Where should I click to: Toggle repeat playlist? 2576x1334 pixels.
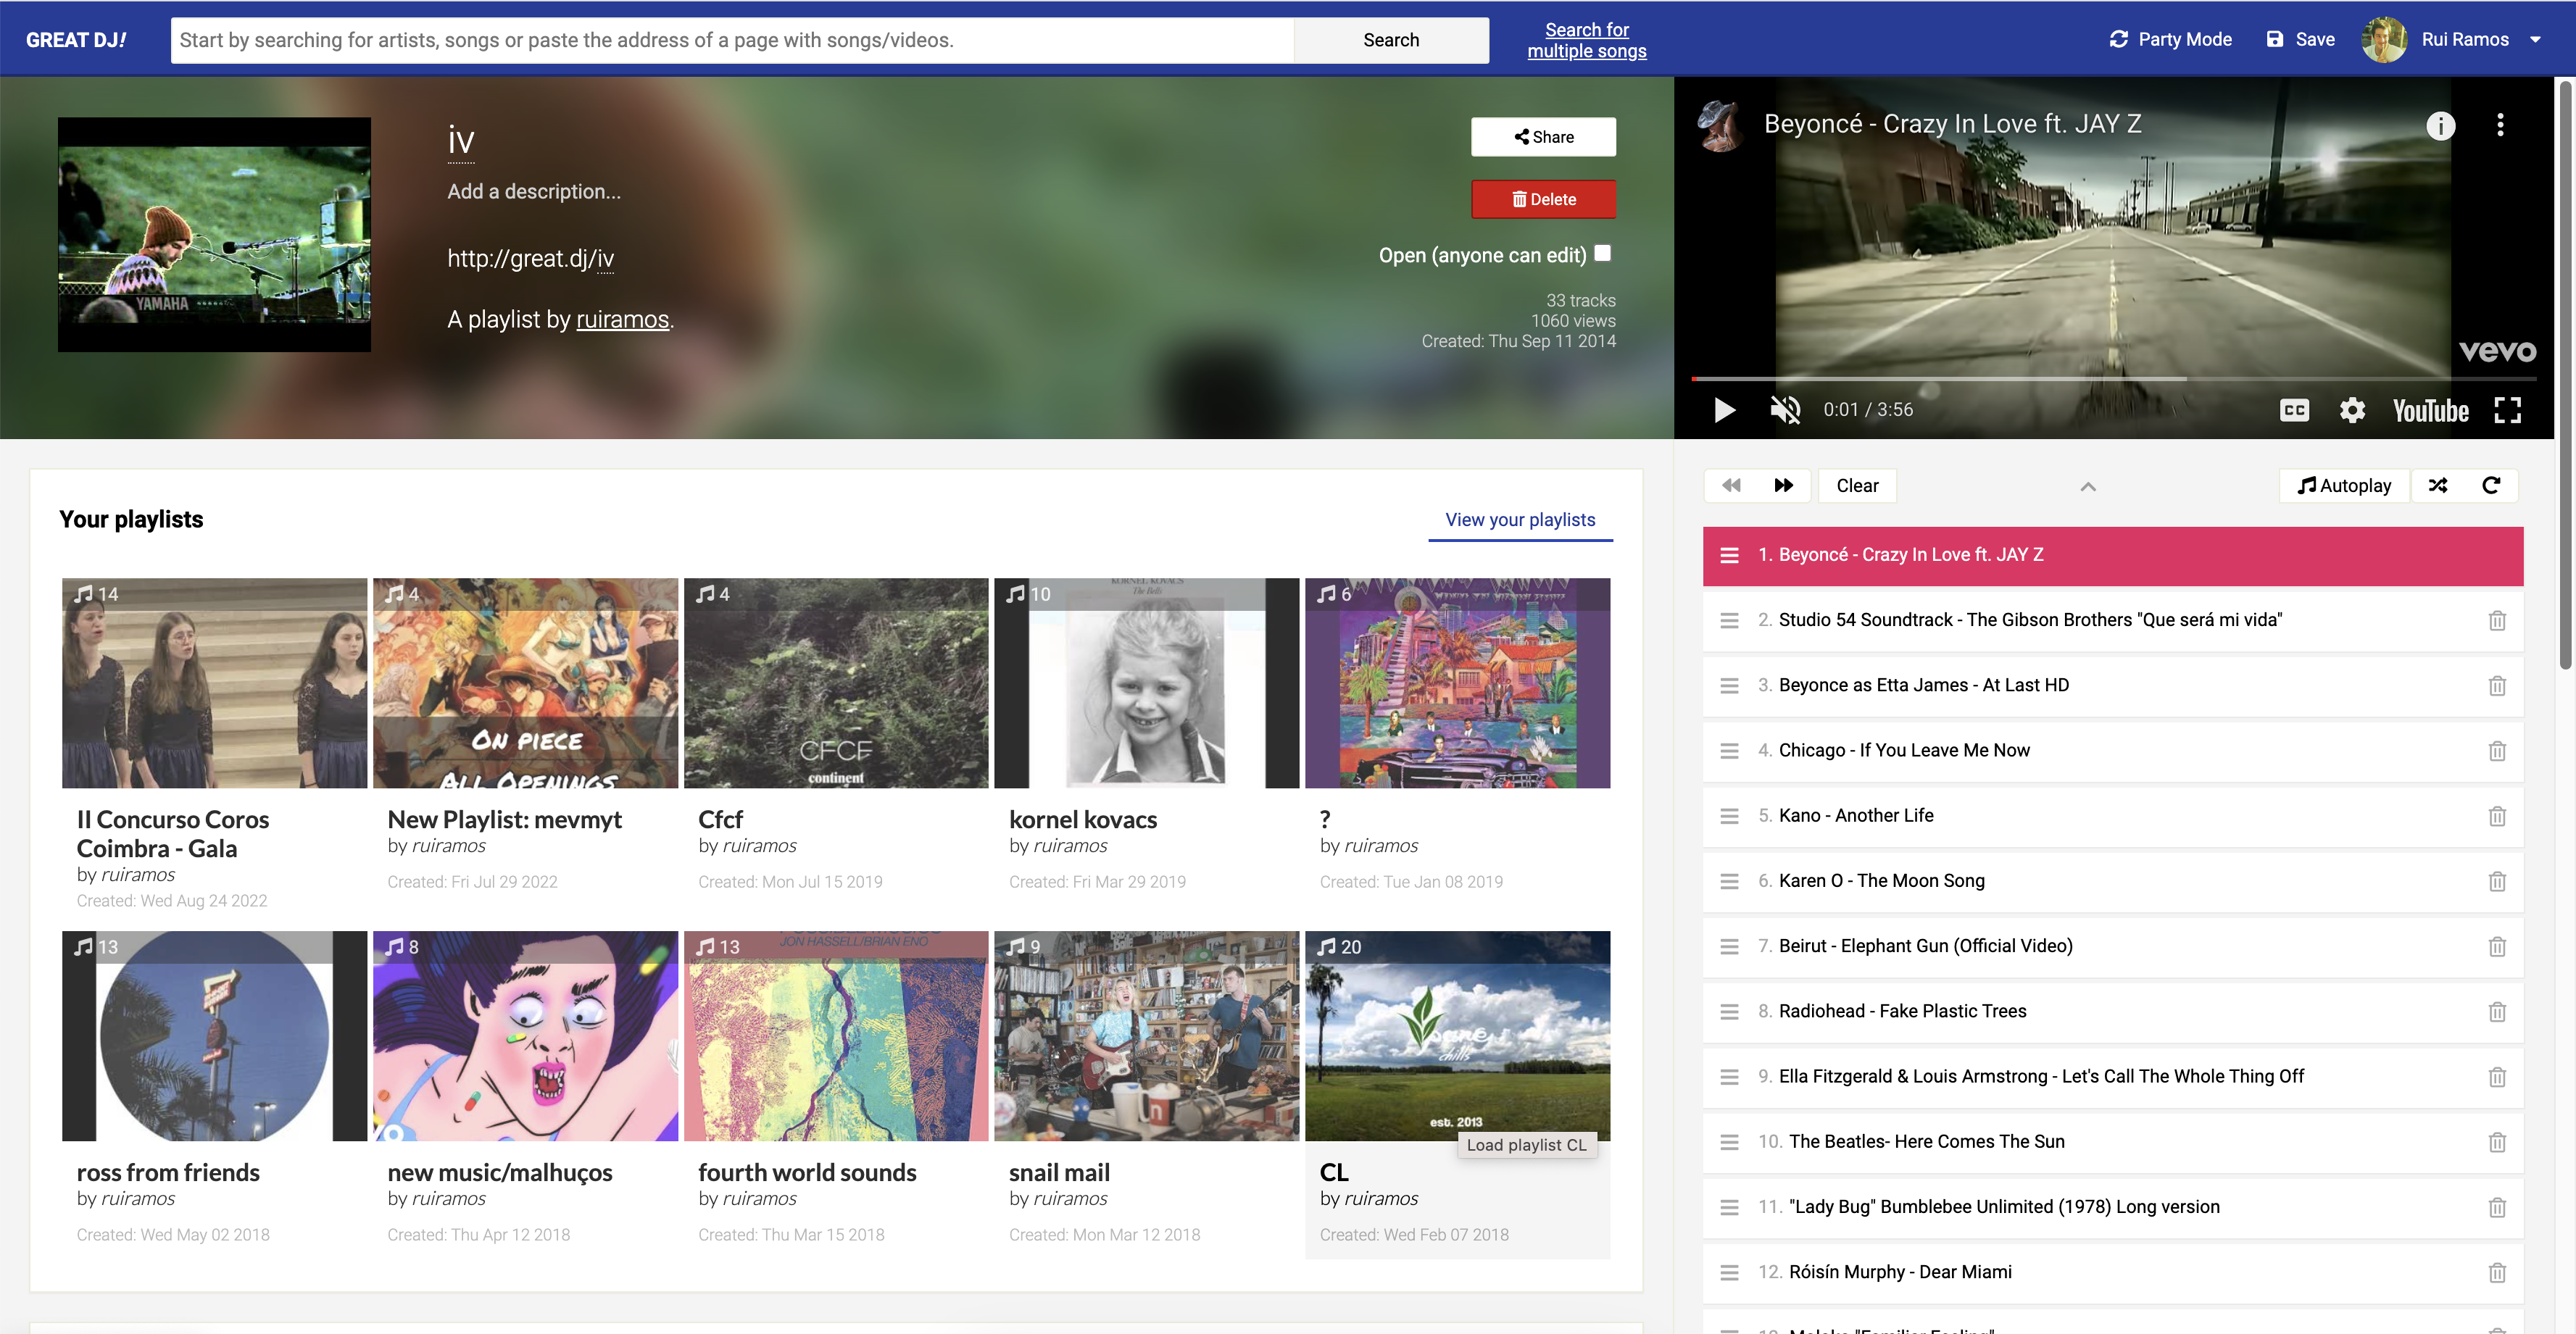tap(2491, 486)
